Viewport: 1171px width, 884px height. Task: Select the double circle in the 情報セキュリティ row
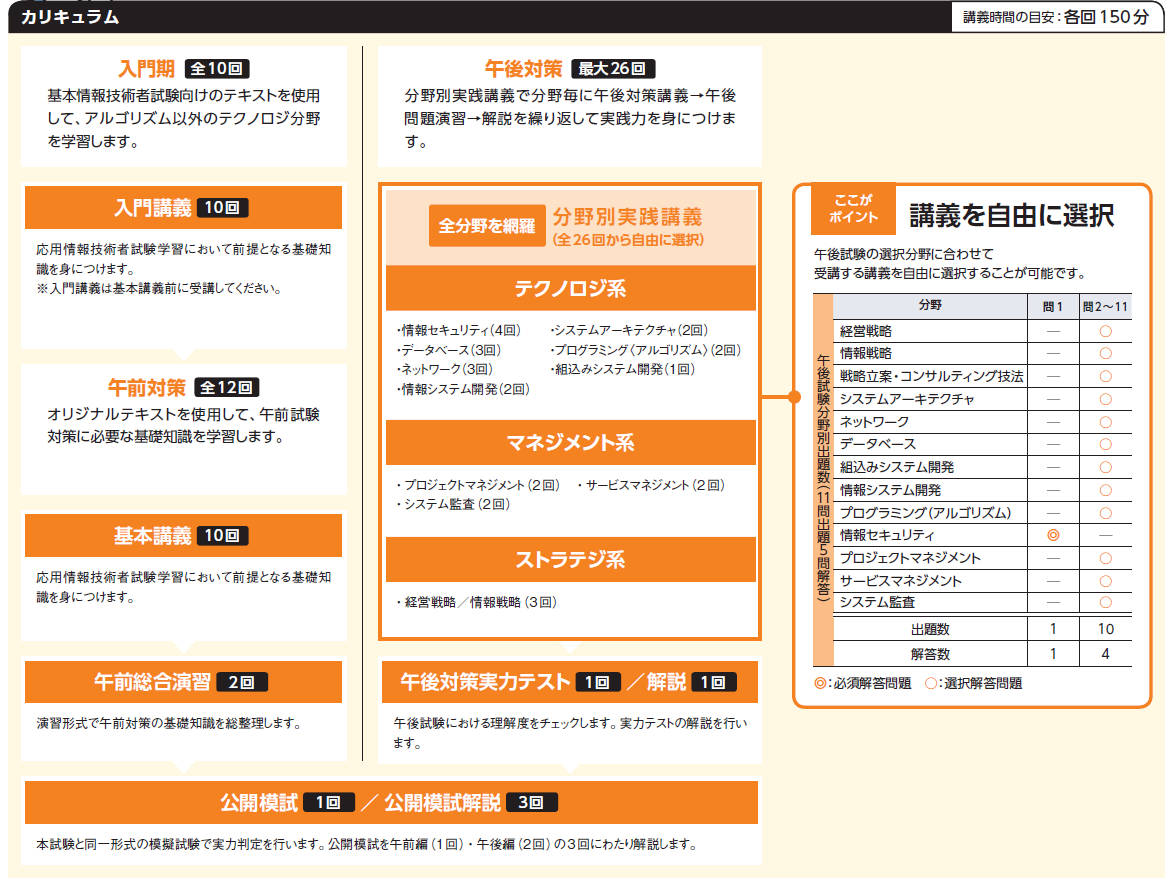(1052, 535)
